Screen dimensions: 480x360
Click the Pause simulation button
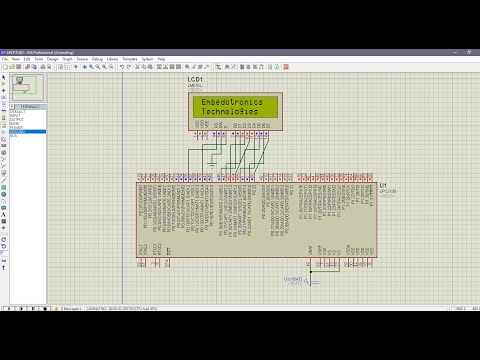pyautogui.click(x=33, y=309)
